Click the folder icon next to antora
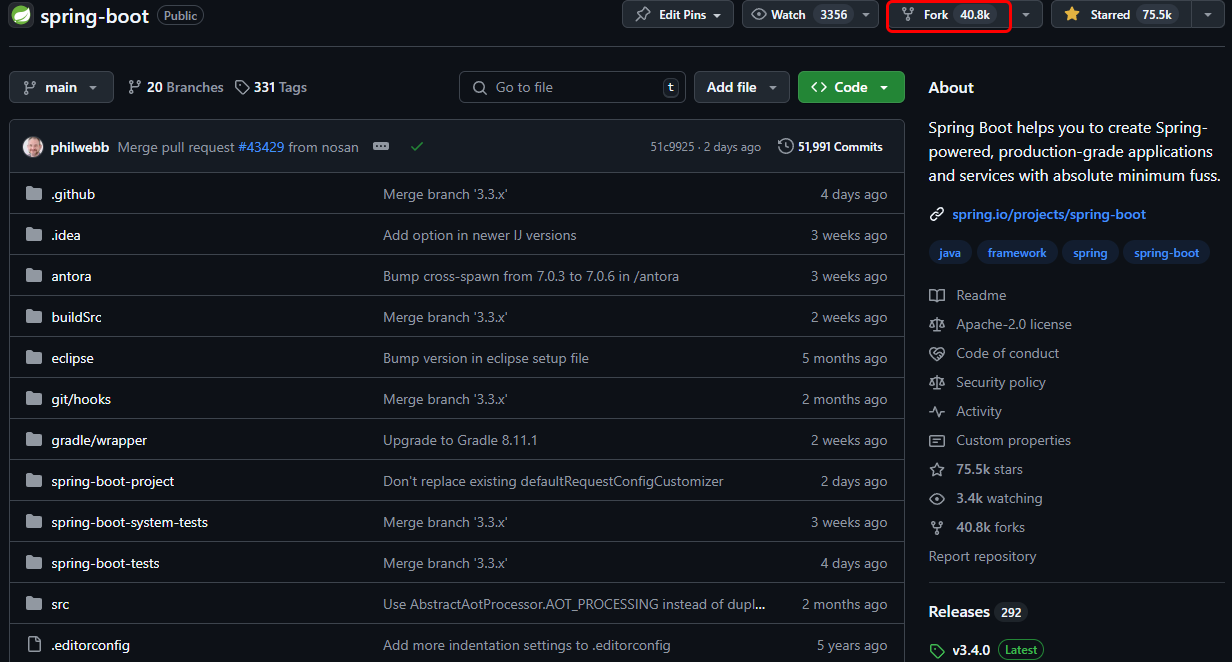This screenshot has height=662, width=1232. tap(34, 276)
